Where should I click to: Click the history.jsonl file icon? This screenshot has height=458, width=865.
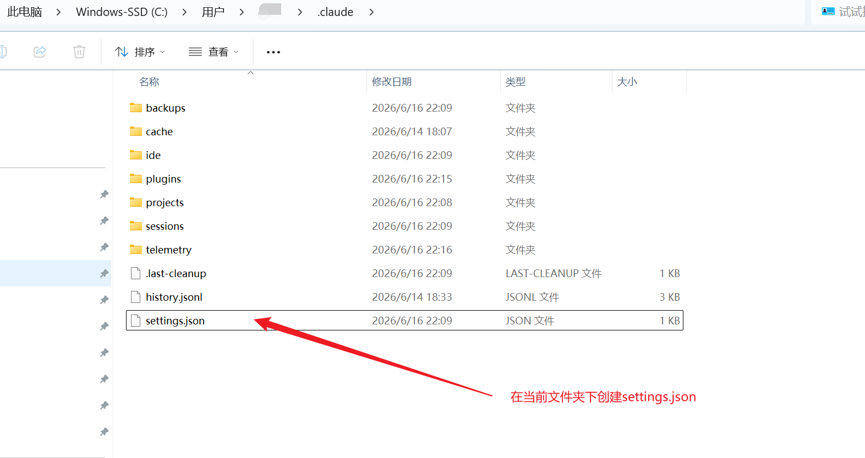pos(136,297)
